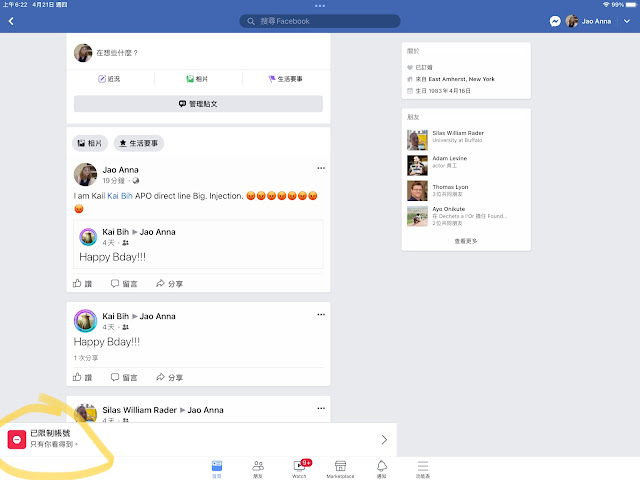Tap the battery indicator in status bar
Viewport: 640px width, 480px height.
click(631, 5)
